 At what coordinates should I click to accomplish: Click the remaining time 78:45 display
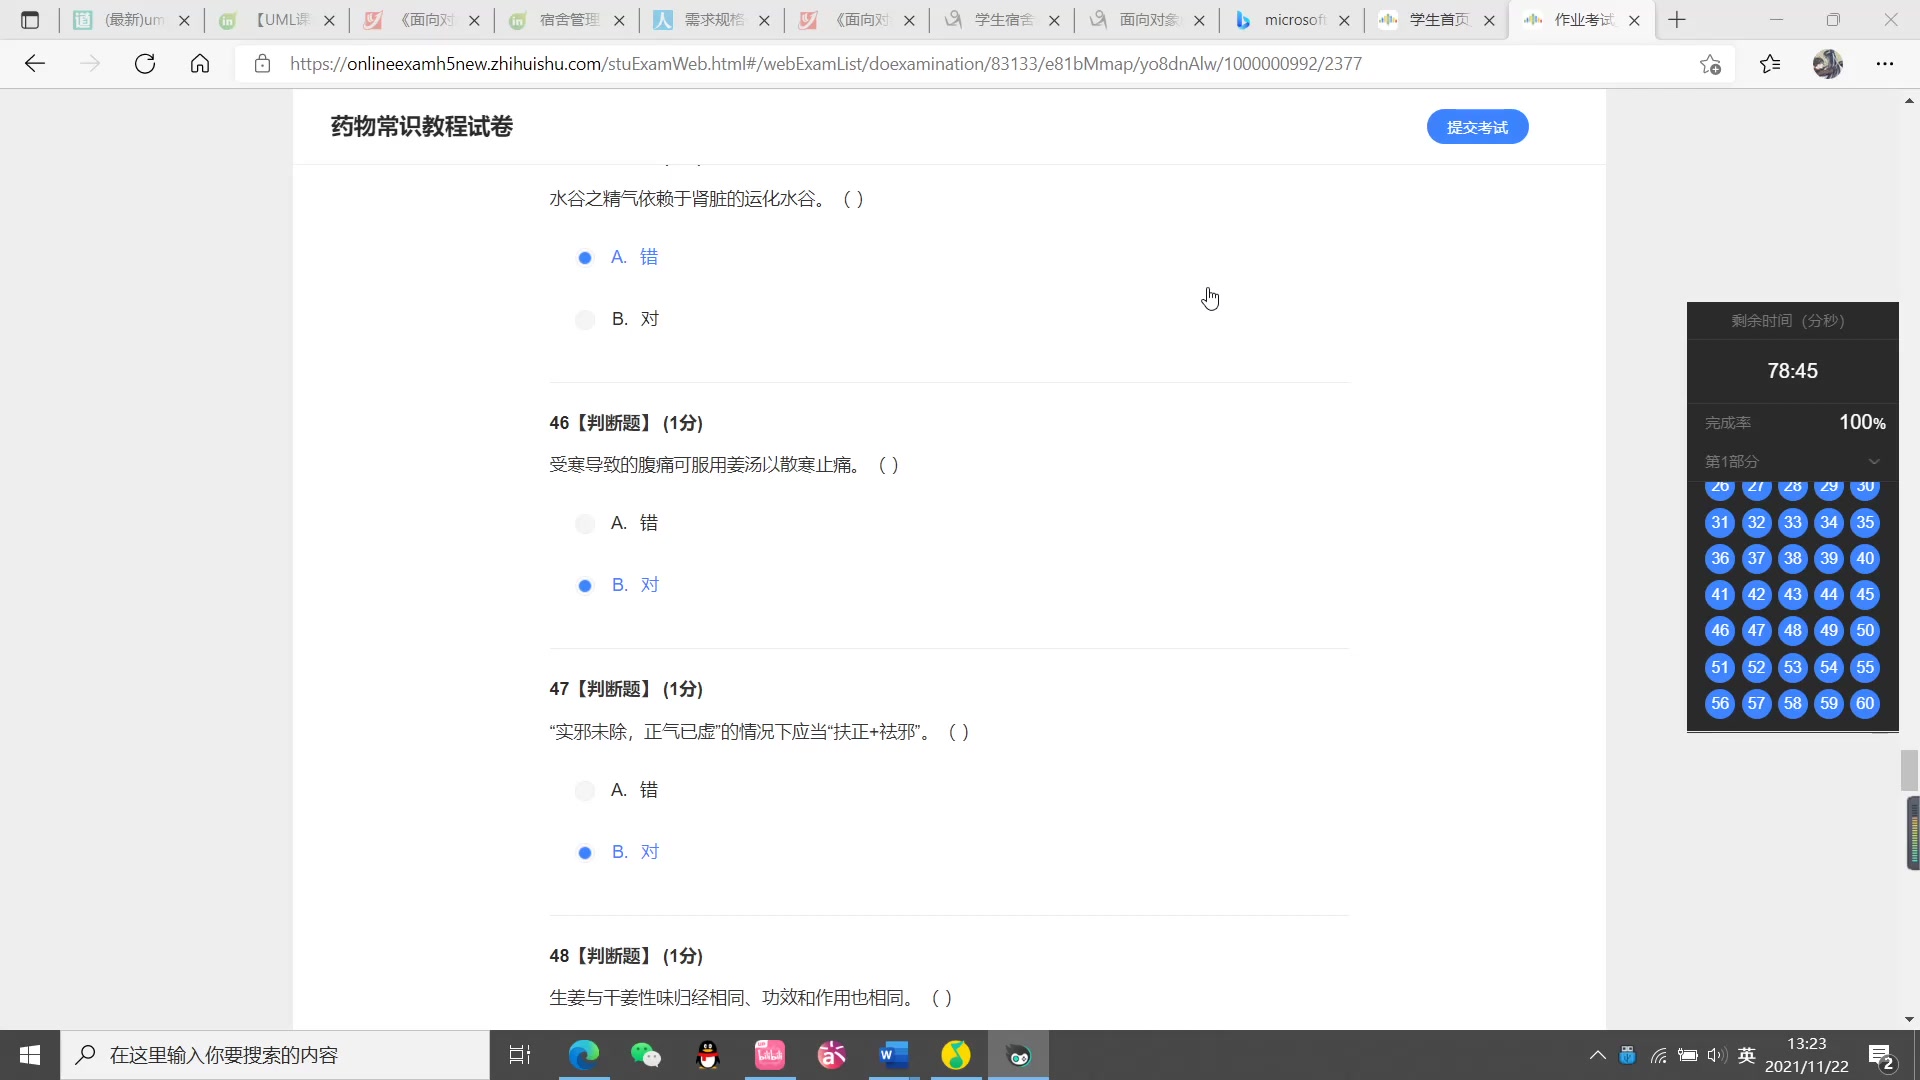1792,371
